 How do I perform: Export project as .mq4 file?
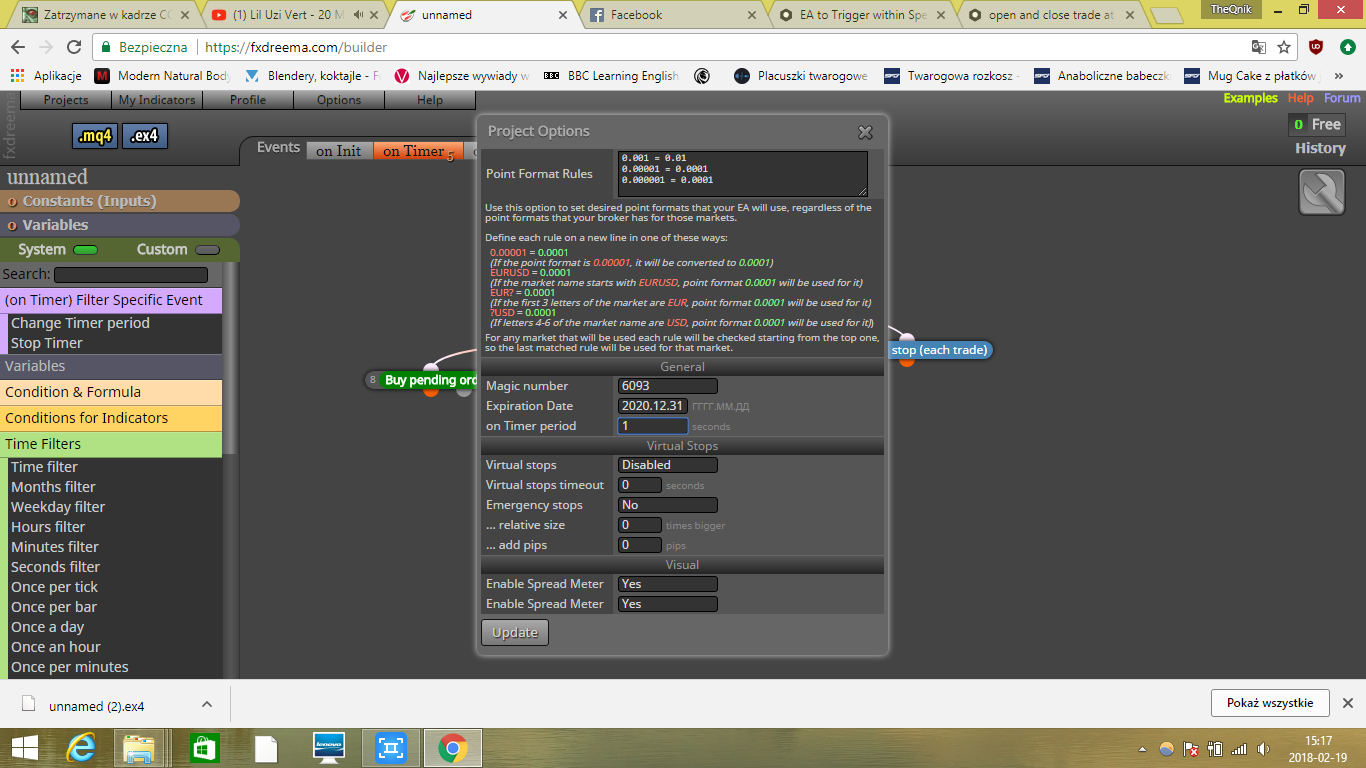pyautogui.click(x=96, y=137)
